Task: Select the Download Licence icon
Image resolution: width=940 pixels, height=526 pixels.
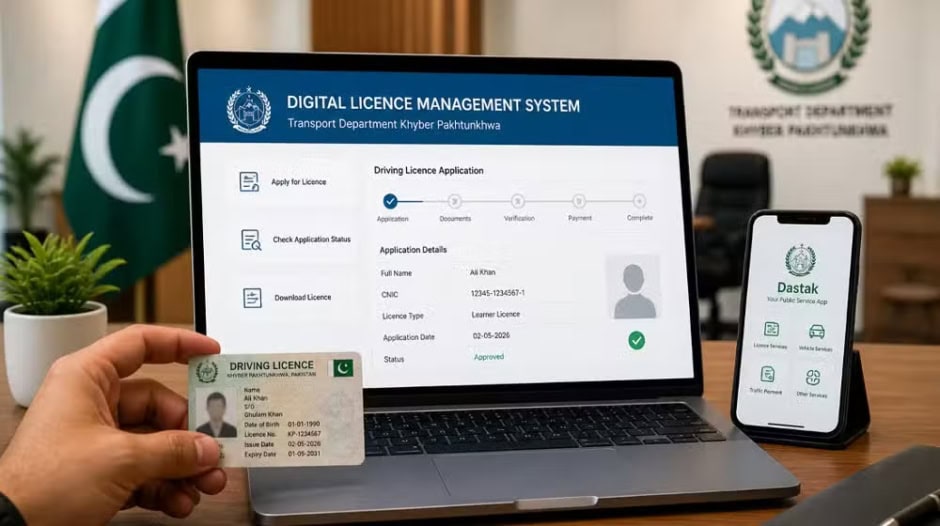Action: pos(252,297)
